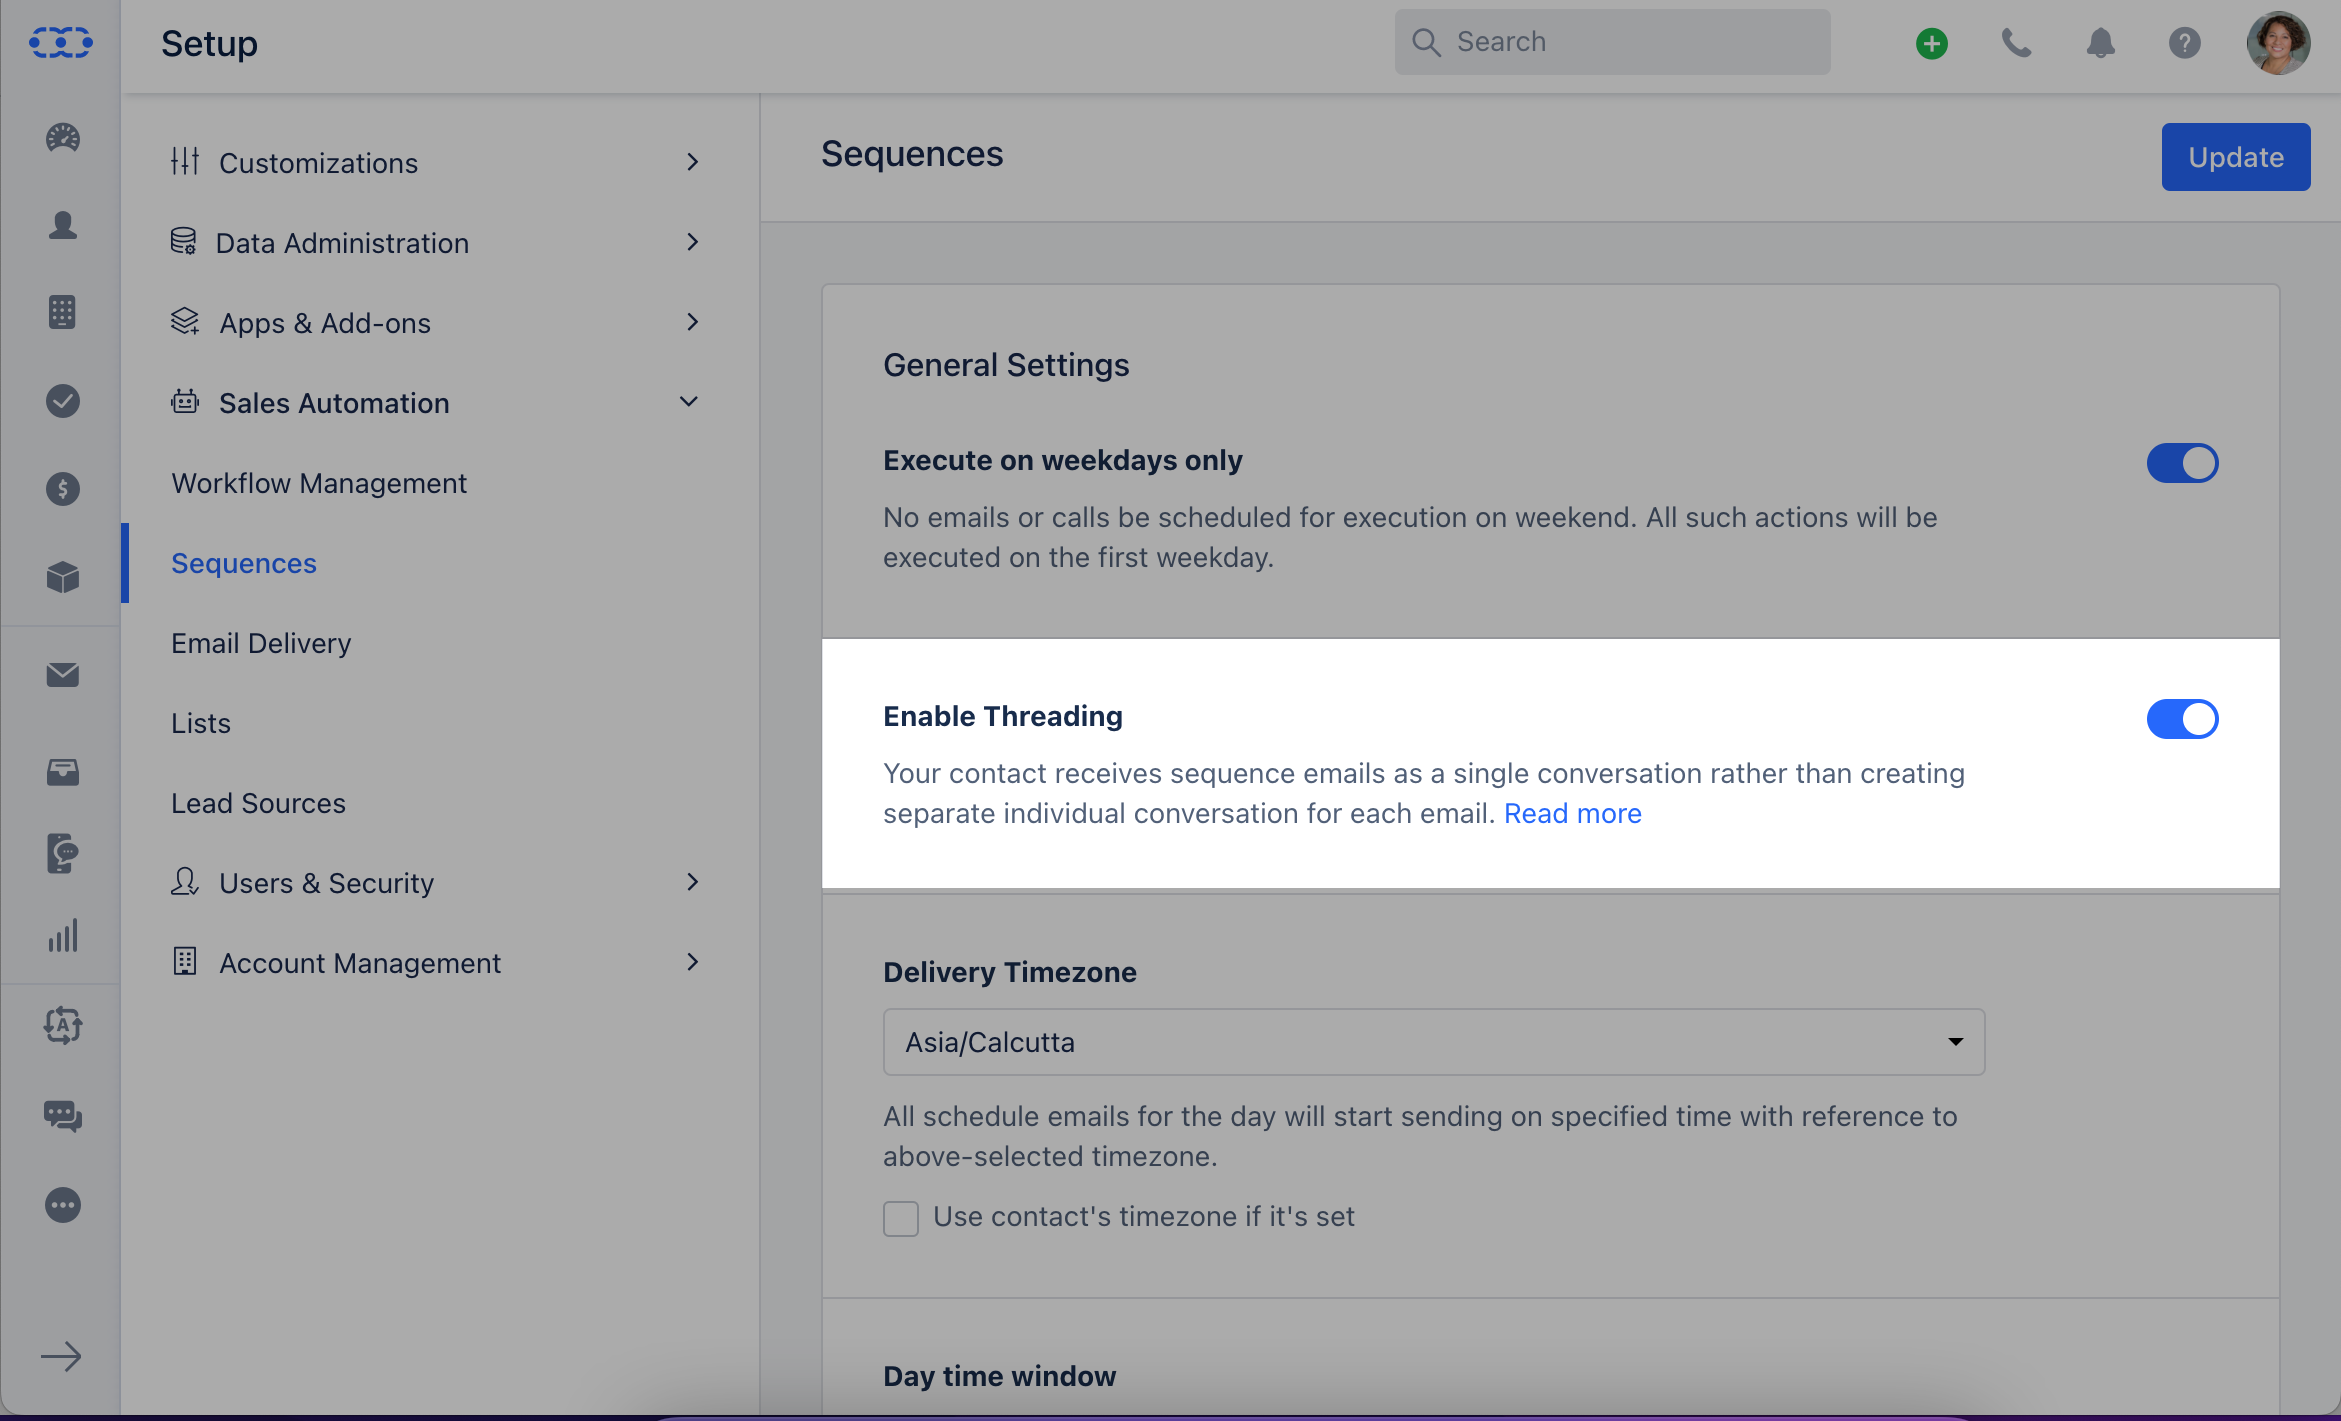Expand the Apps & Add-ons chevron

(x=692, y=321)
